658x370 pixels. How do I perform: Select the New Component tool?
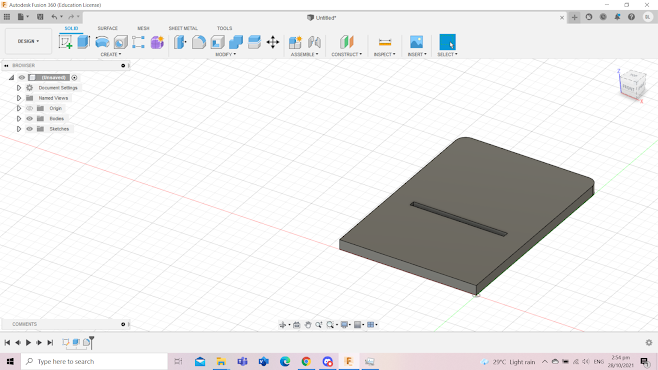coord(295,42)
